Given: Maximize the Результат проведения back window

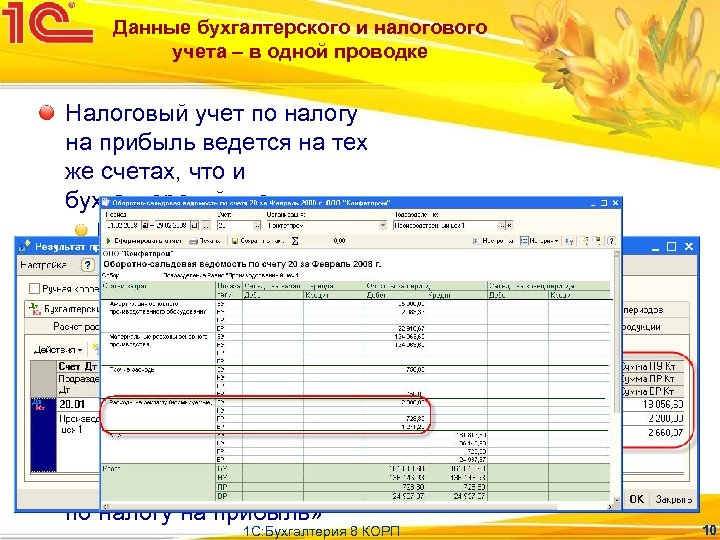Looking at the screenshot, I should [x=671, y=247].
